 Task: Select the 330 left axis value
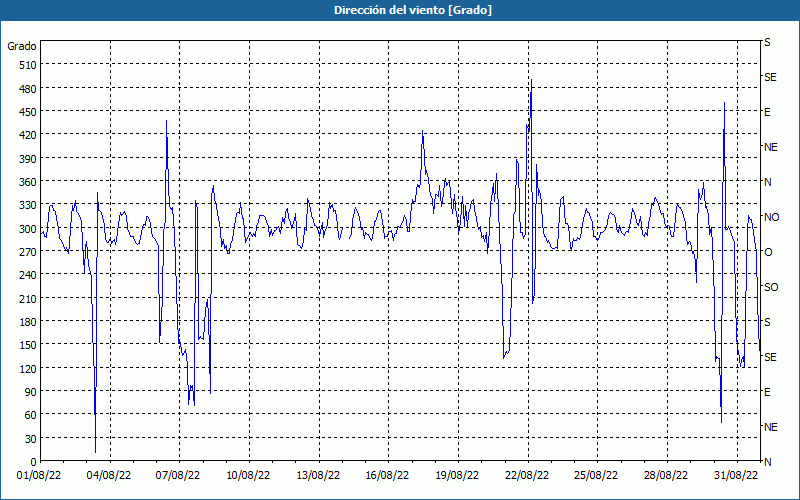[28, 205]
